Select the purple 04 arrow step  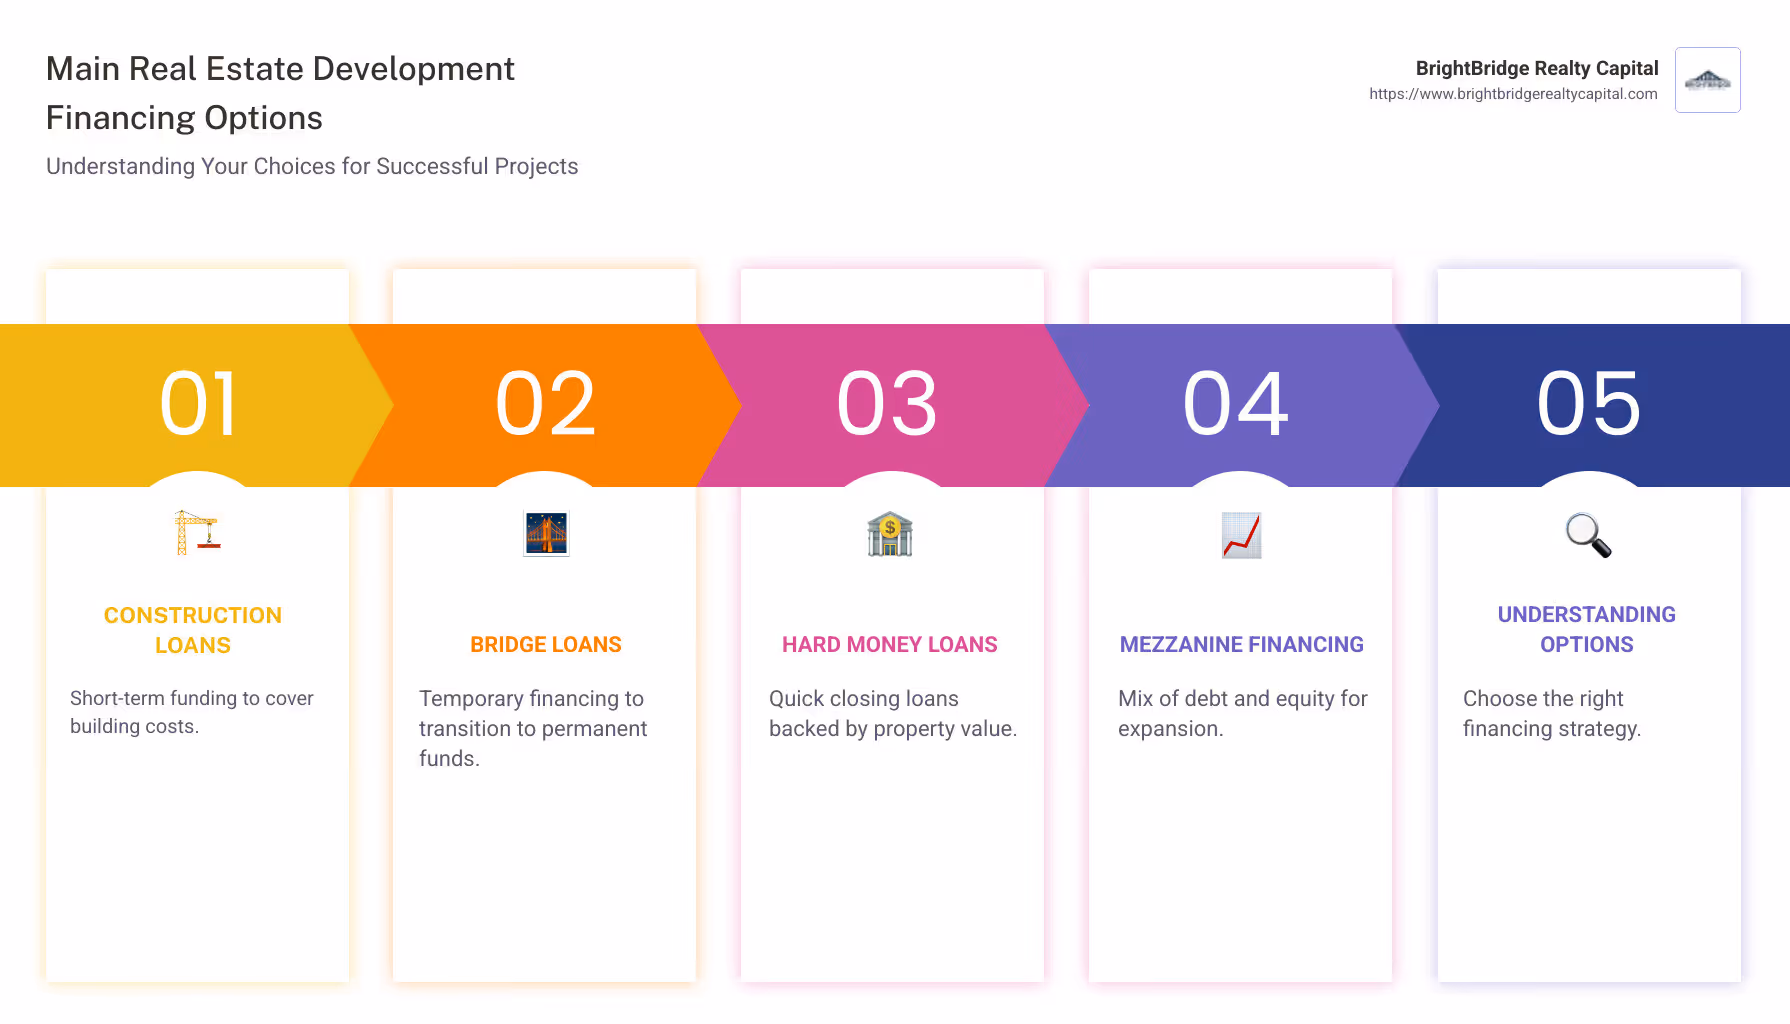tap(1240, 405)
